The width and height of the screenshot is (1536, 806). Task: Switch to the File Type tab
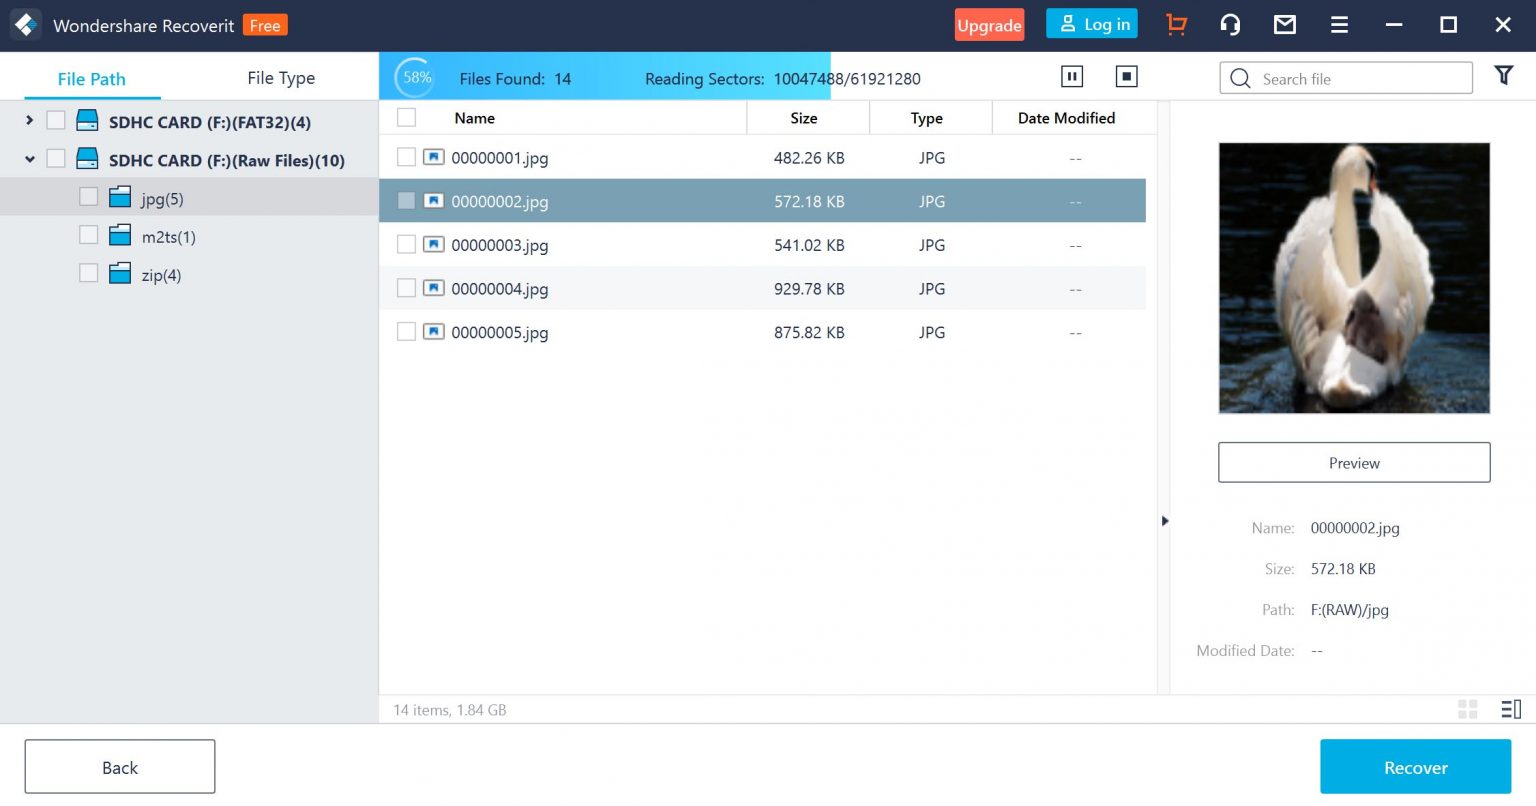[x=281, y=78]
